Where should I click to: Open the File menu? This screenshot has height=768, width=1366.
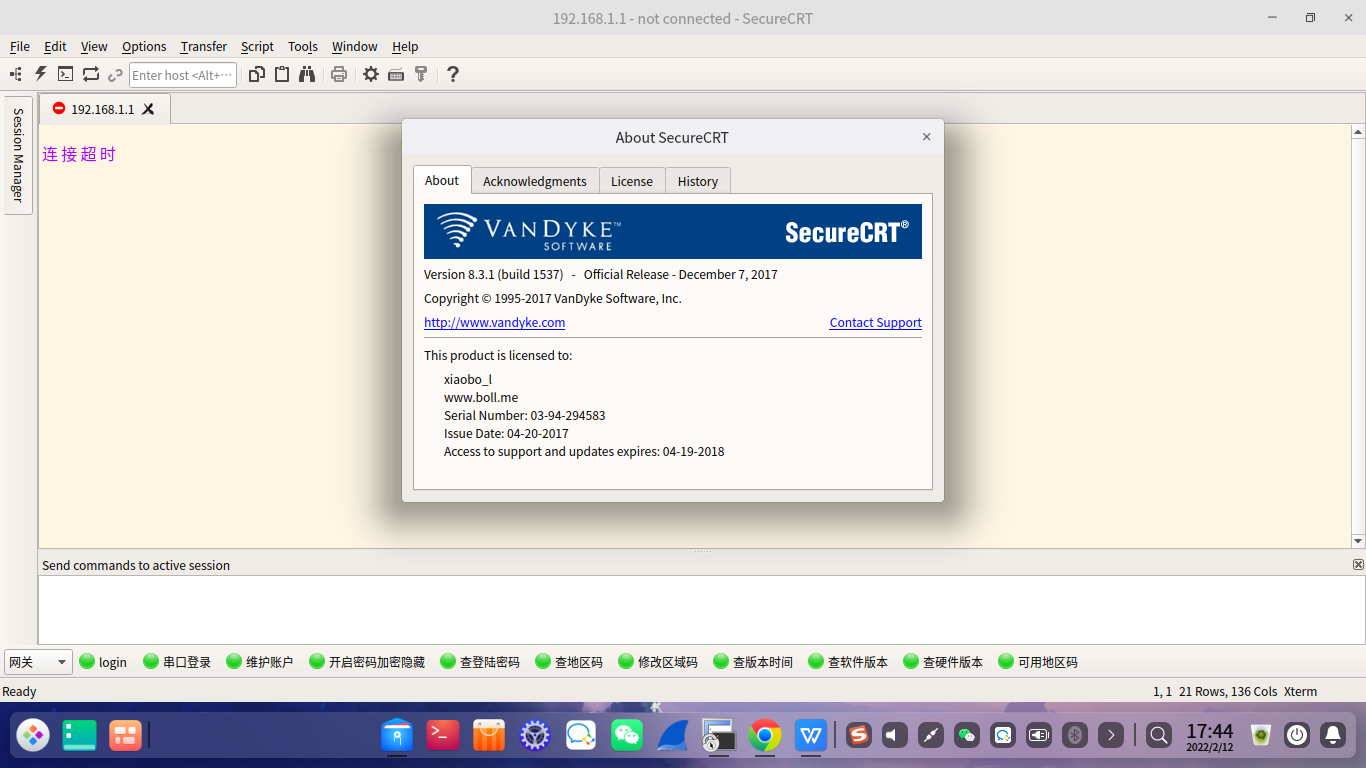click(x=20, y=46)
